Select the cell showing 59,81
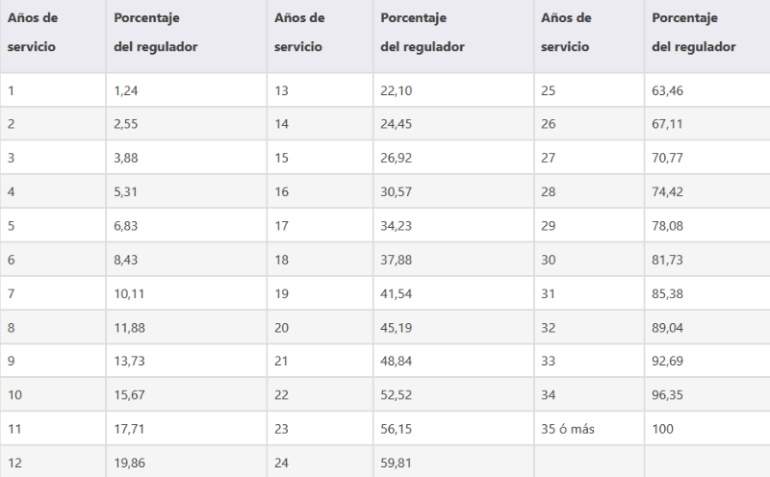This screenshot has height=477, width=770. 453,462
